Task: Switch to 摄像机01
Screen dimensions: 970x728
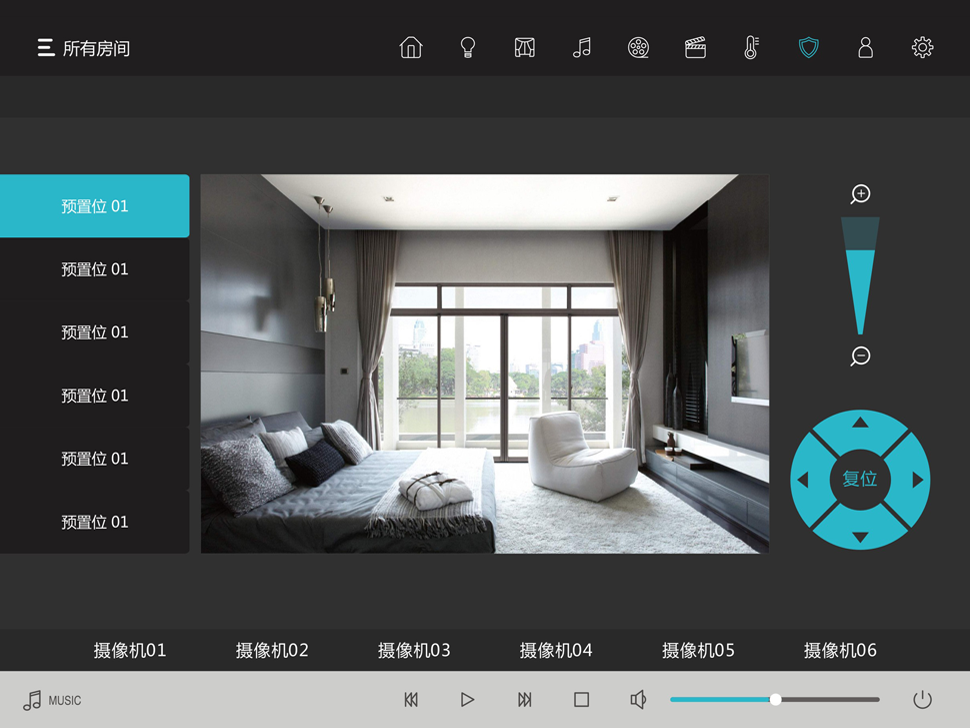Action: pyautogui.click(x=130, y=650)
